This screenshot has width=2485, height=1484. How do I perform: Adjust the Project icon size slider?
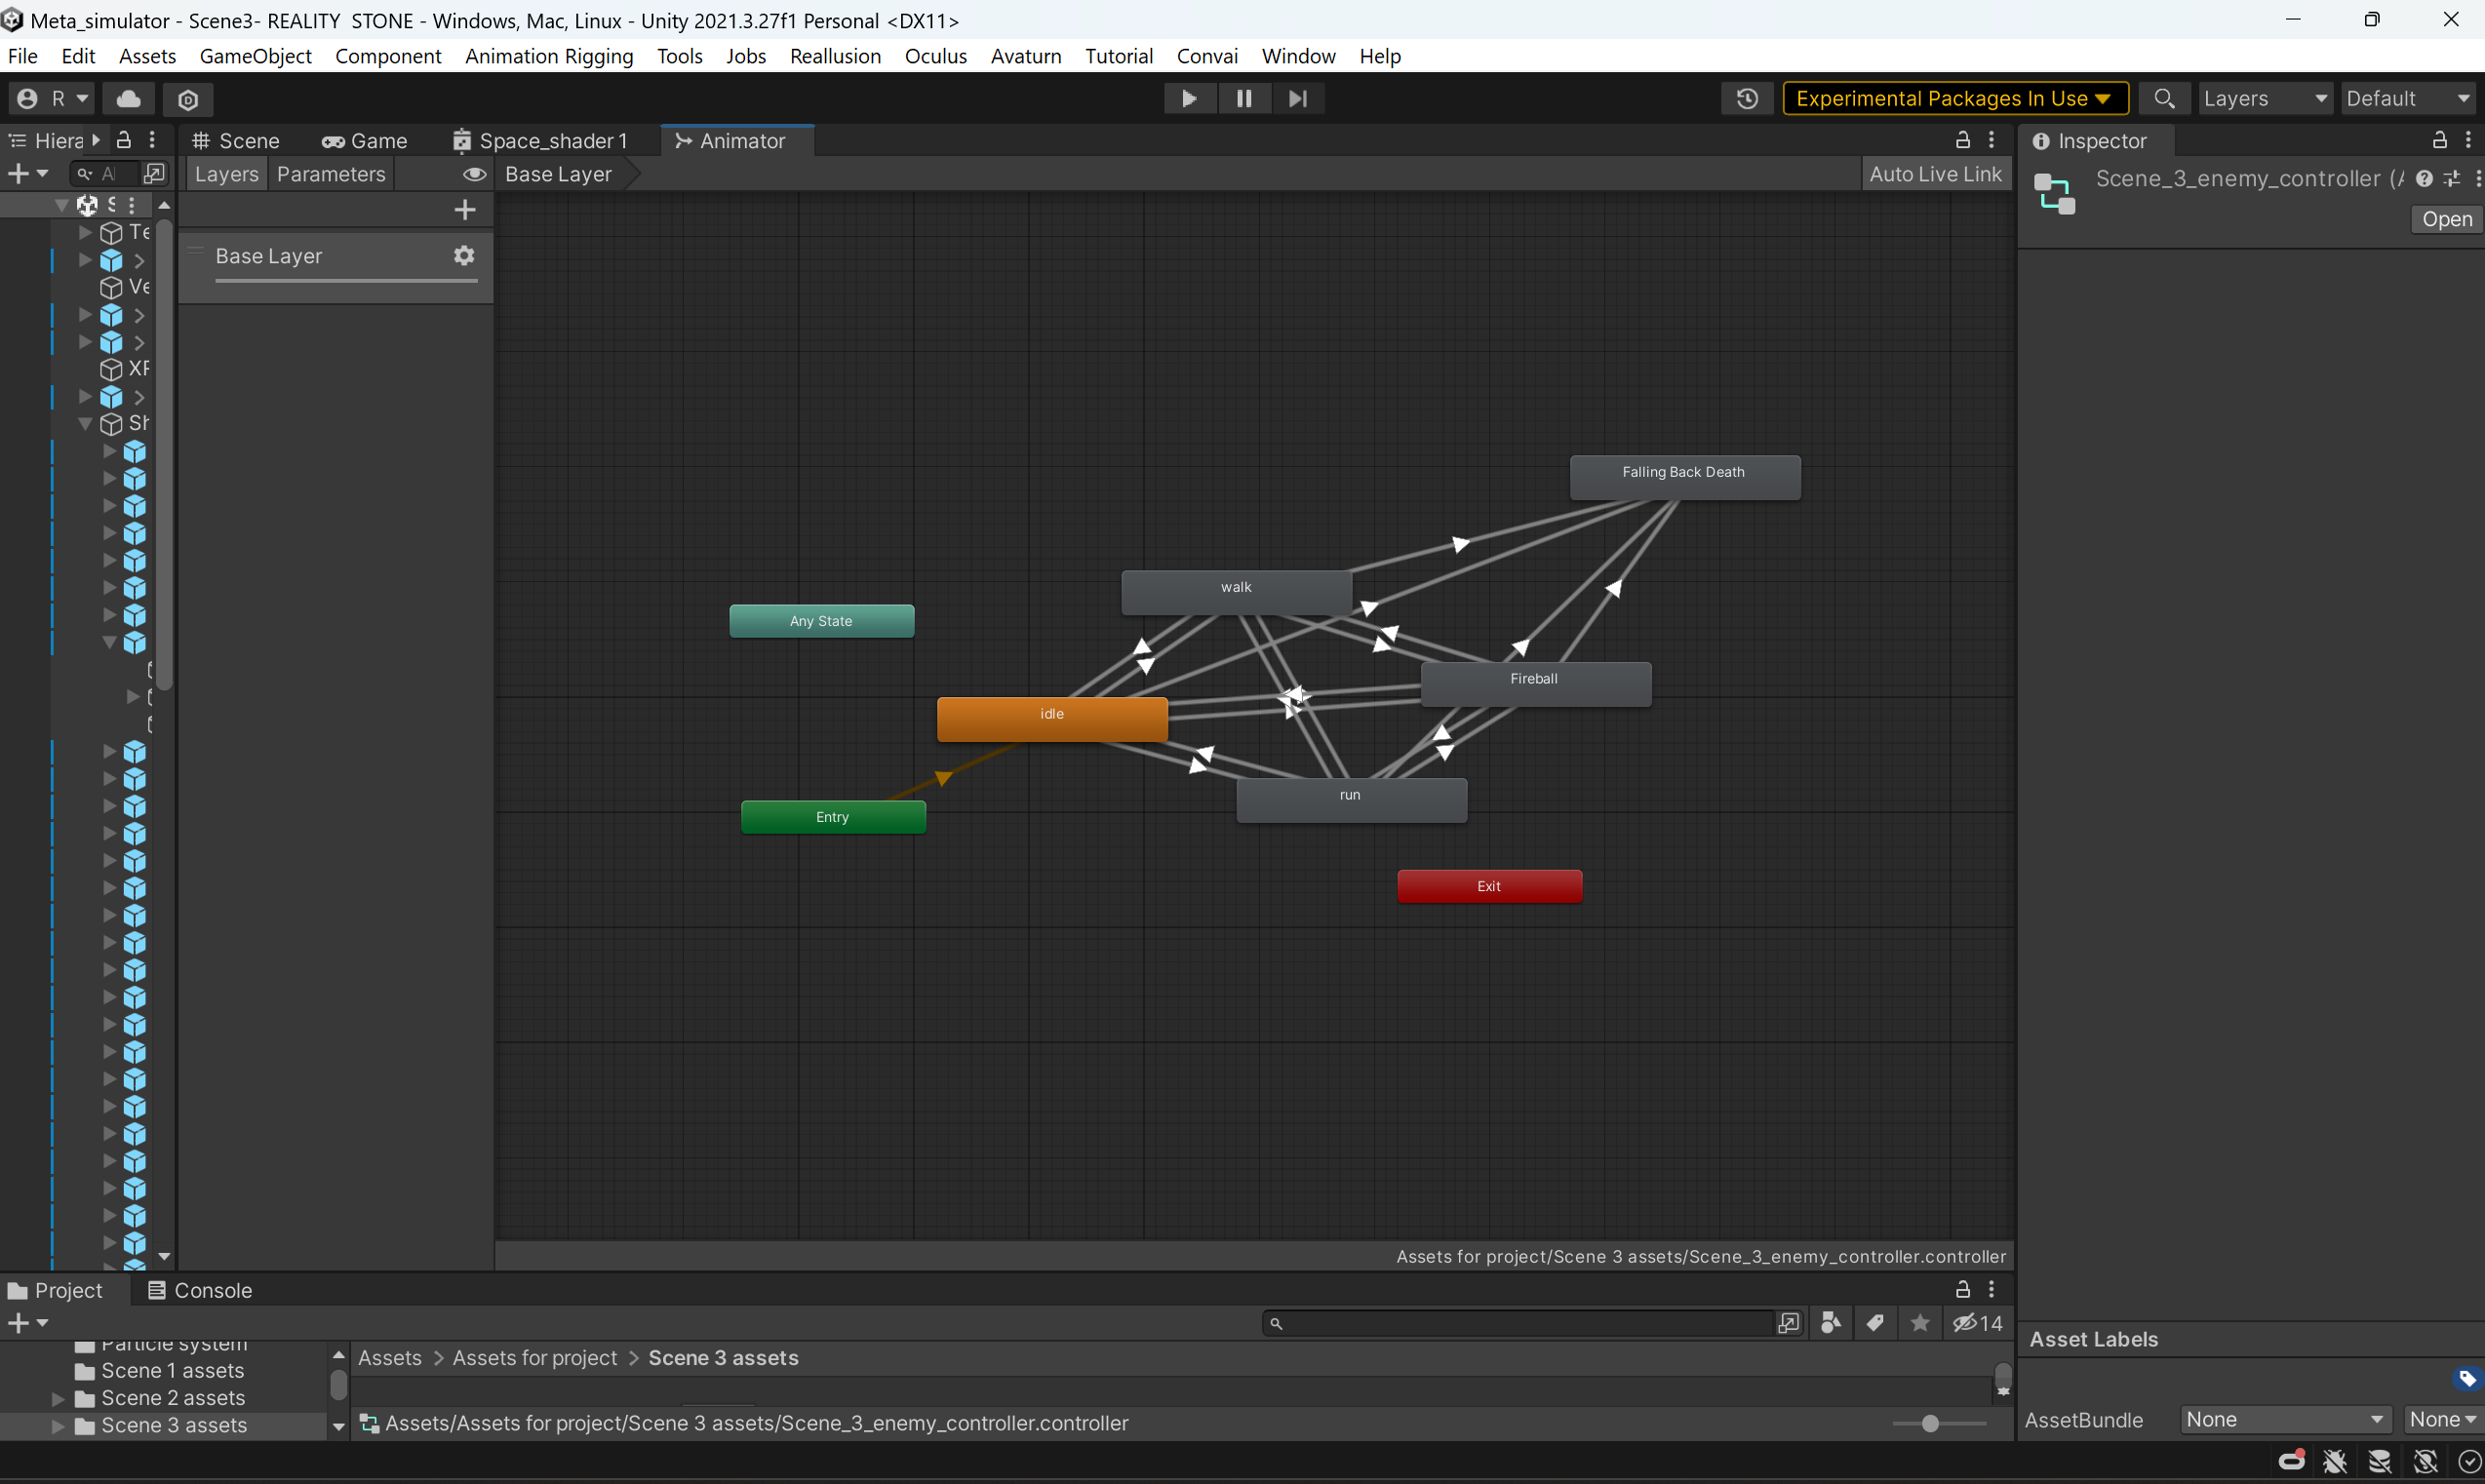(x=1929, y=1423)
